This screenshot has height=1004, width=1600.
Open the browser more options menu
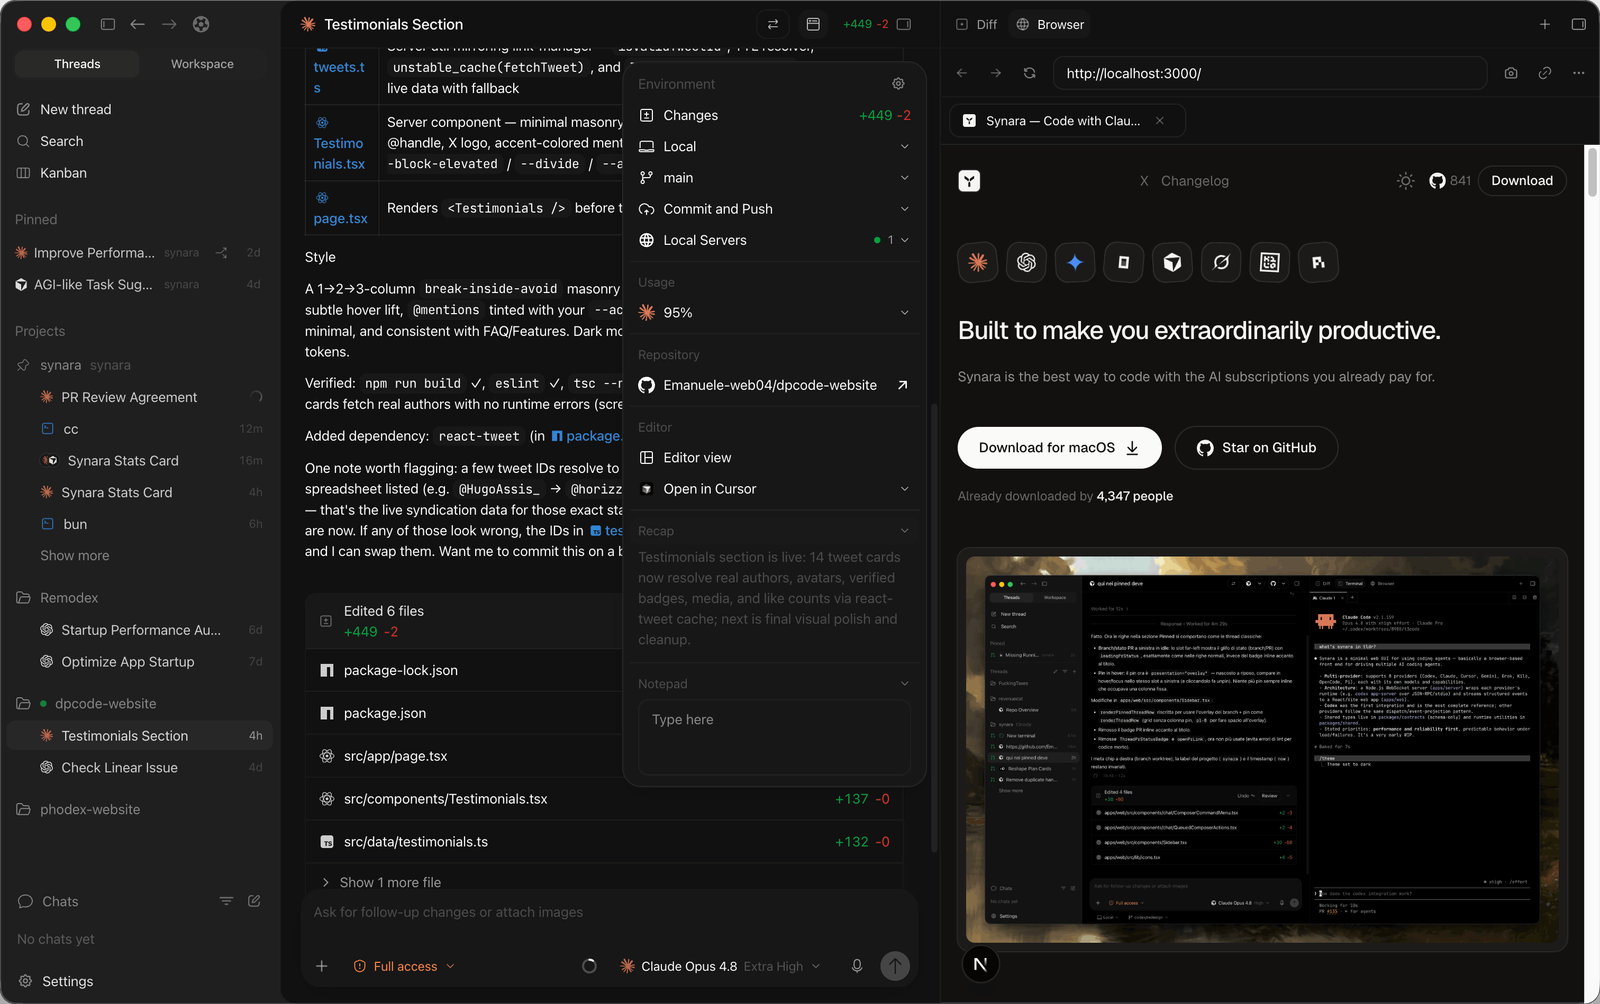(x=1578, y=73)
